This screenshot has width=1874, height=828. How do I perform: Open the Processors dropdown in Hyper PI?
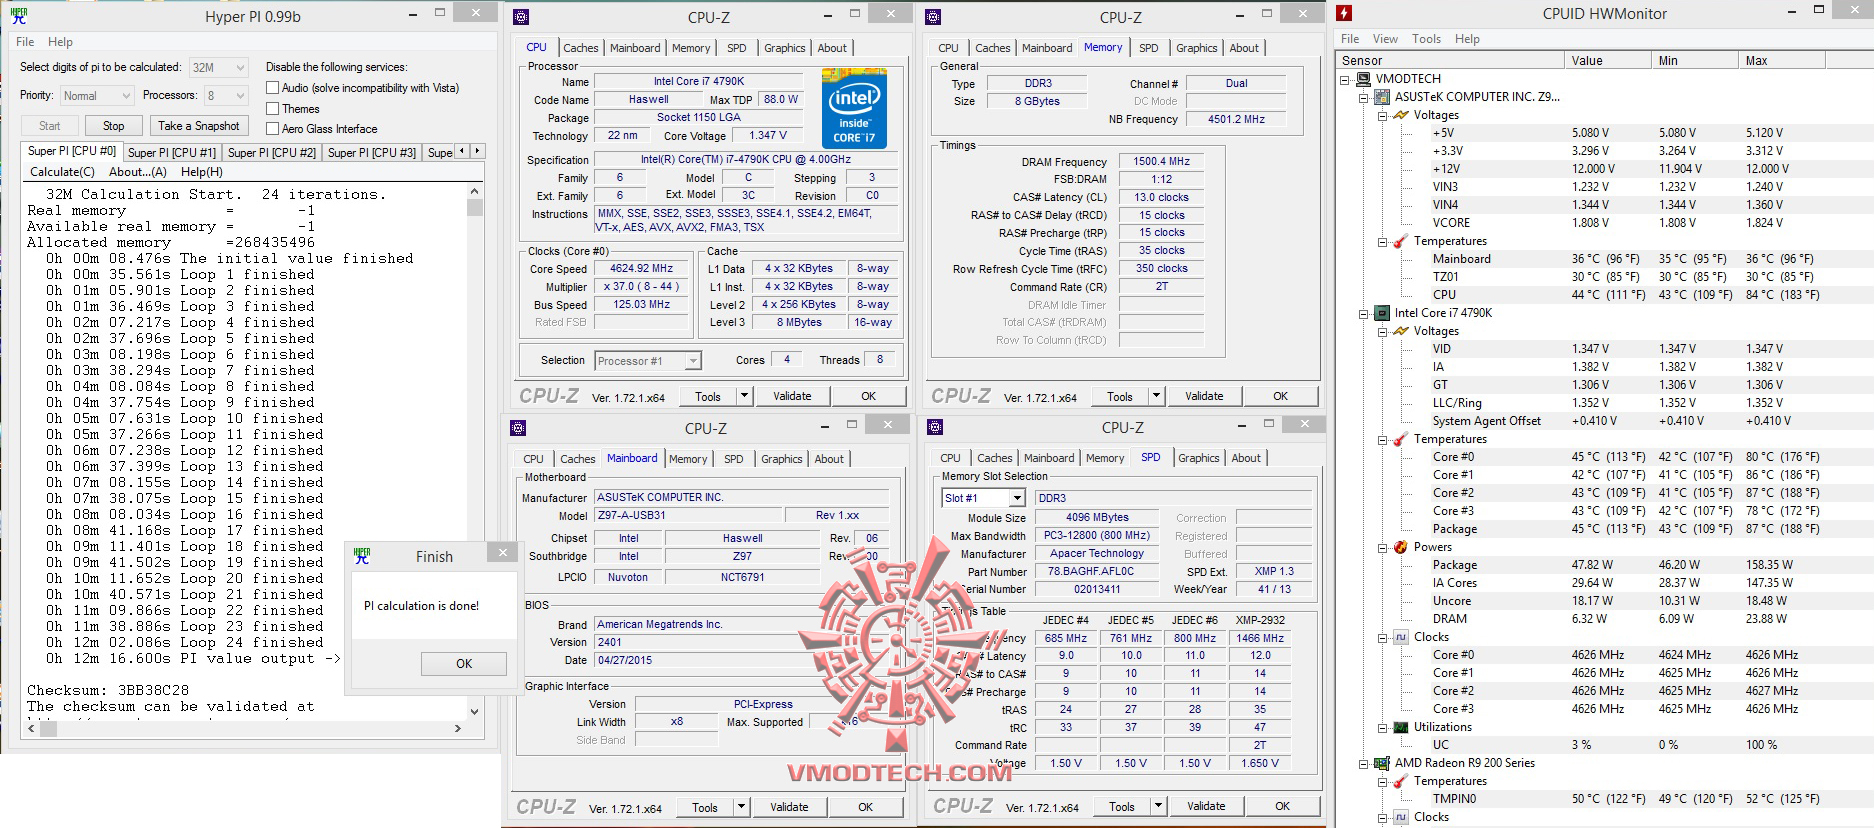pyautogui.click(x=226, y=96)
